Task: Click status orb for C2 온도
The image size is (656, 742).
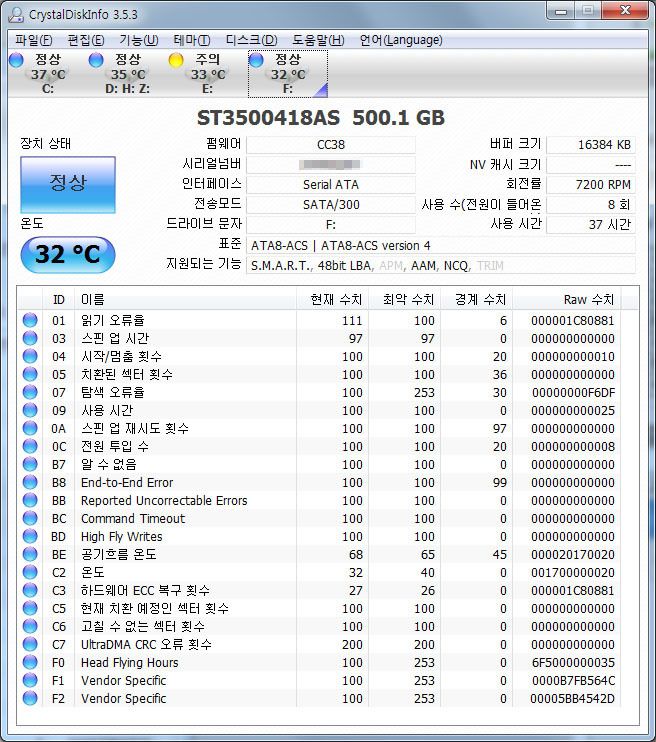Action: (30, 572)
